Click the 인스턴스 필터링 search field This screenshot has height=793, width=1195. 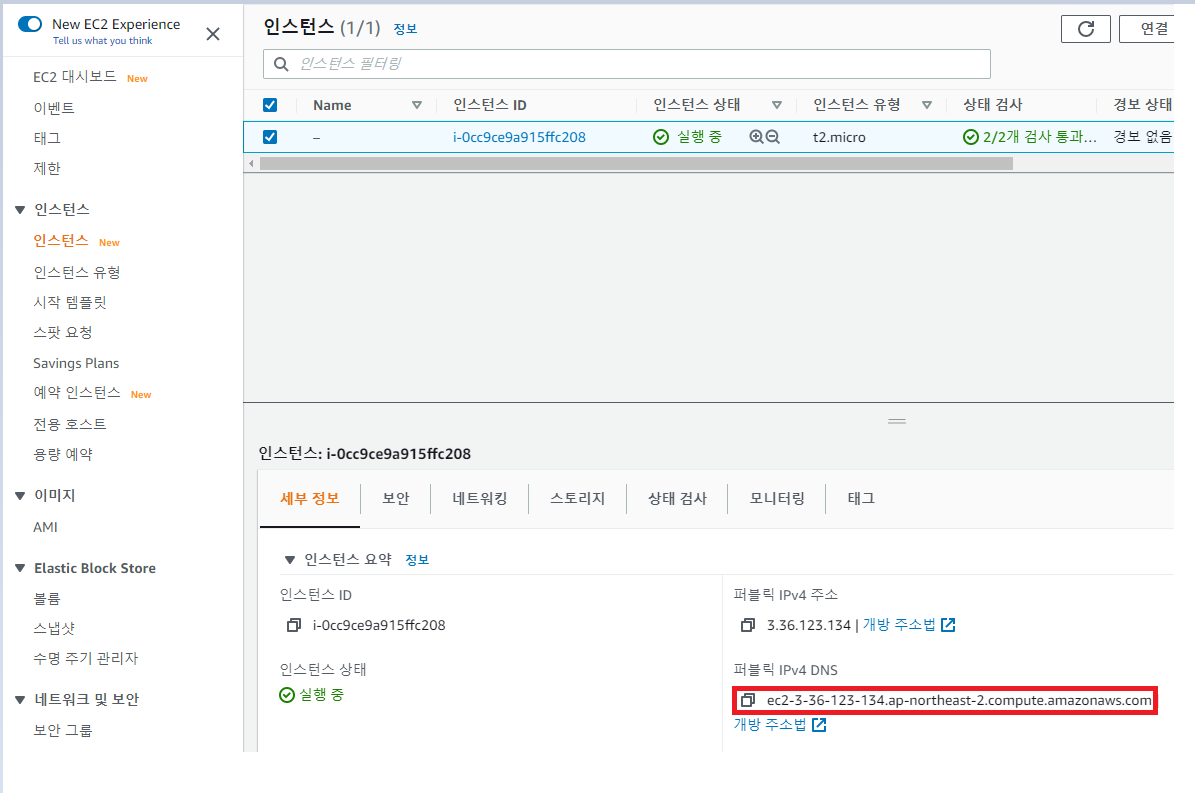(626, 64)
